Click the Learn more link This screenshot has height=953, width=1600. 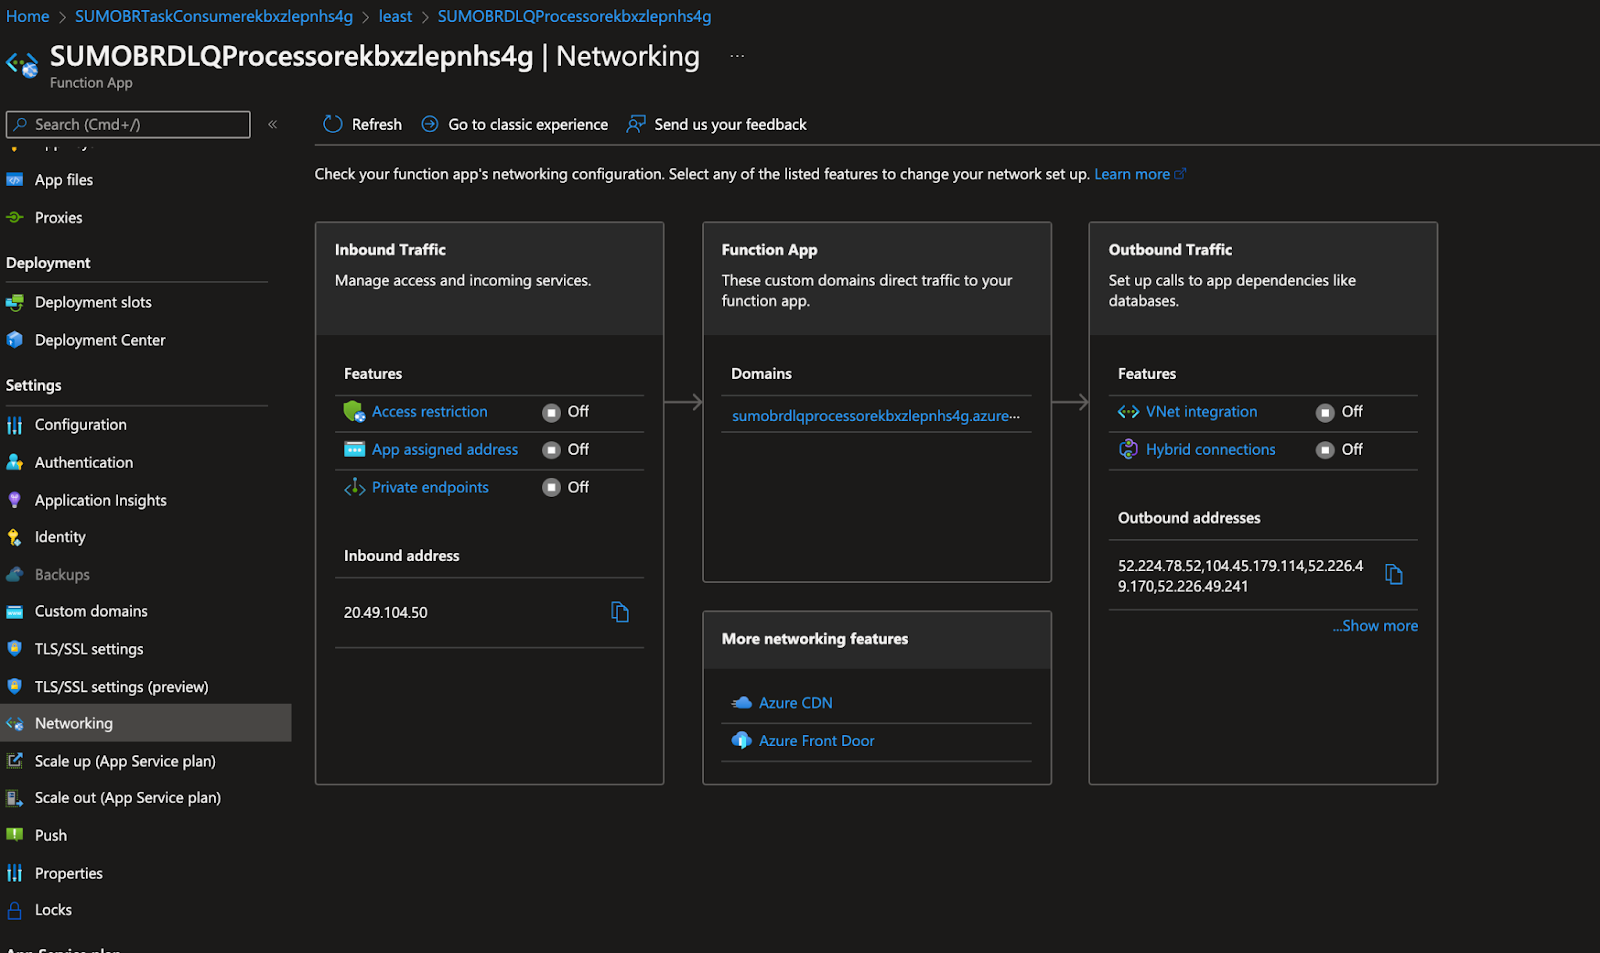pyautogui.click(x=1133, y=173)
